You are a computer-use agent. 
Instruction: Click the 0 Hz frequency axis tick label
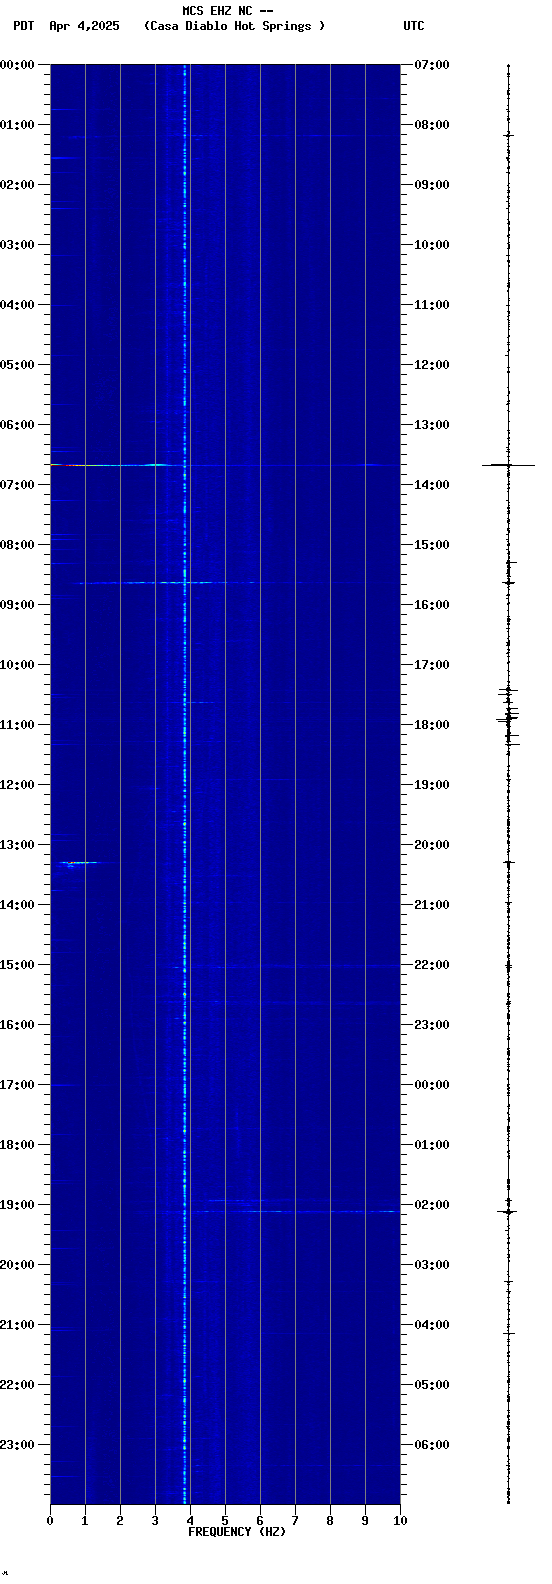click(x=50, y=1521)
